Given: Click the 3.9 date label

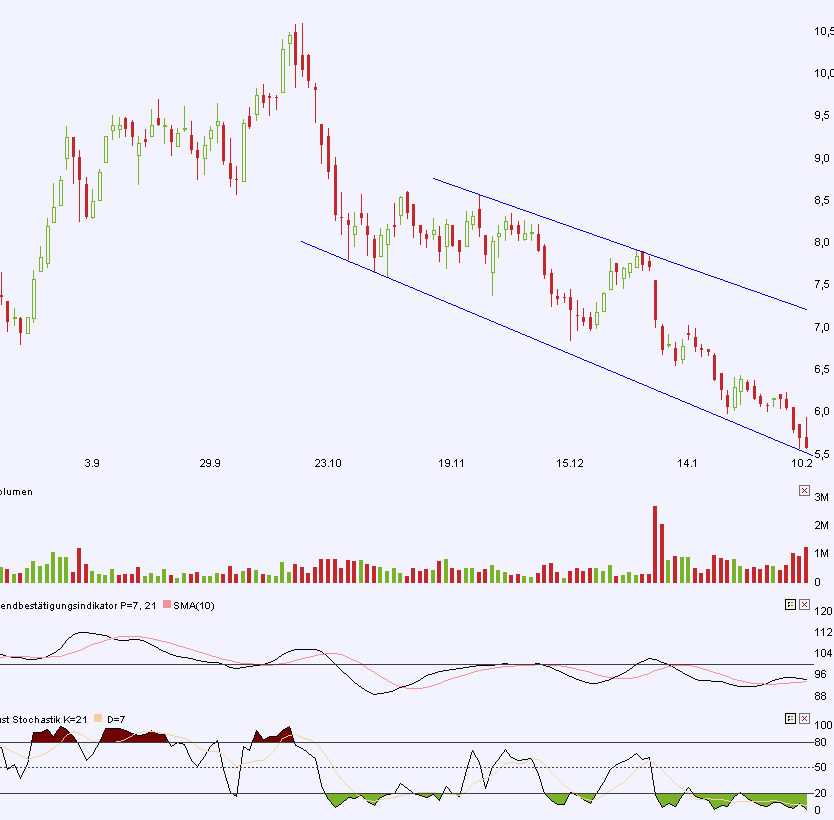Looking at the screenshot, I should click(x=91, y=463).
